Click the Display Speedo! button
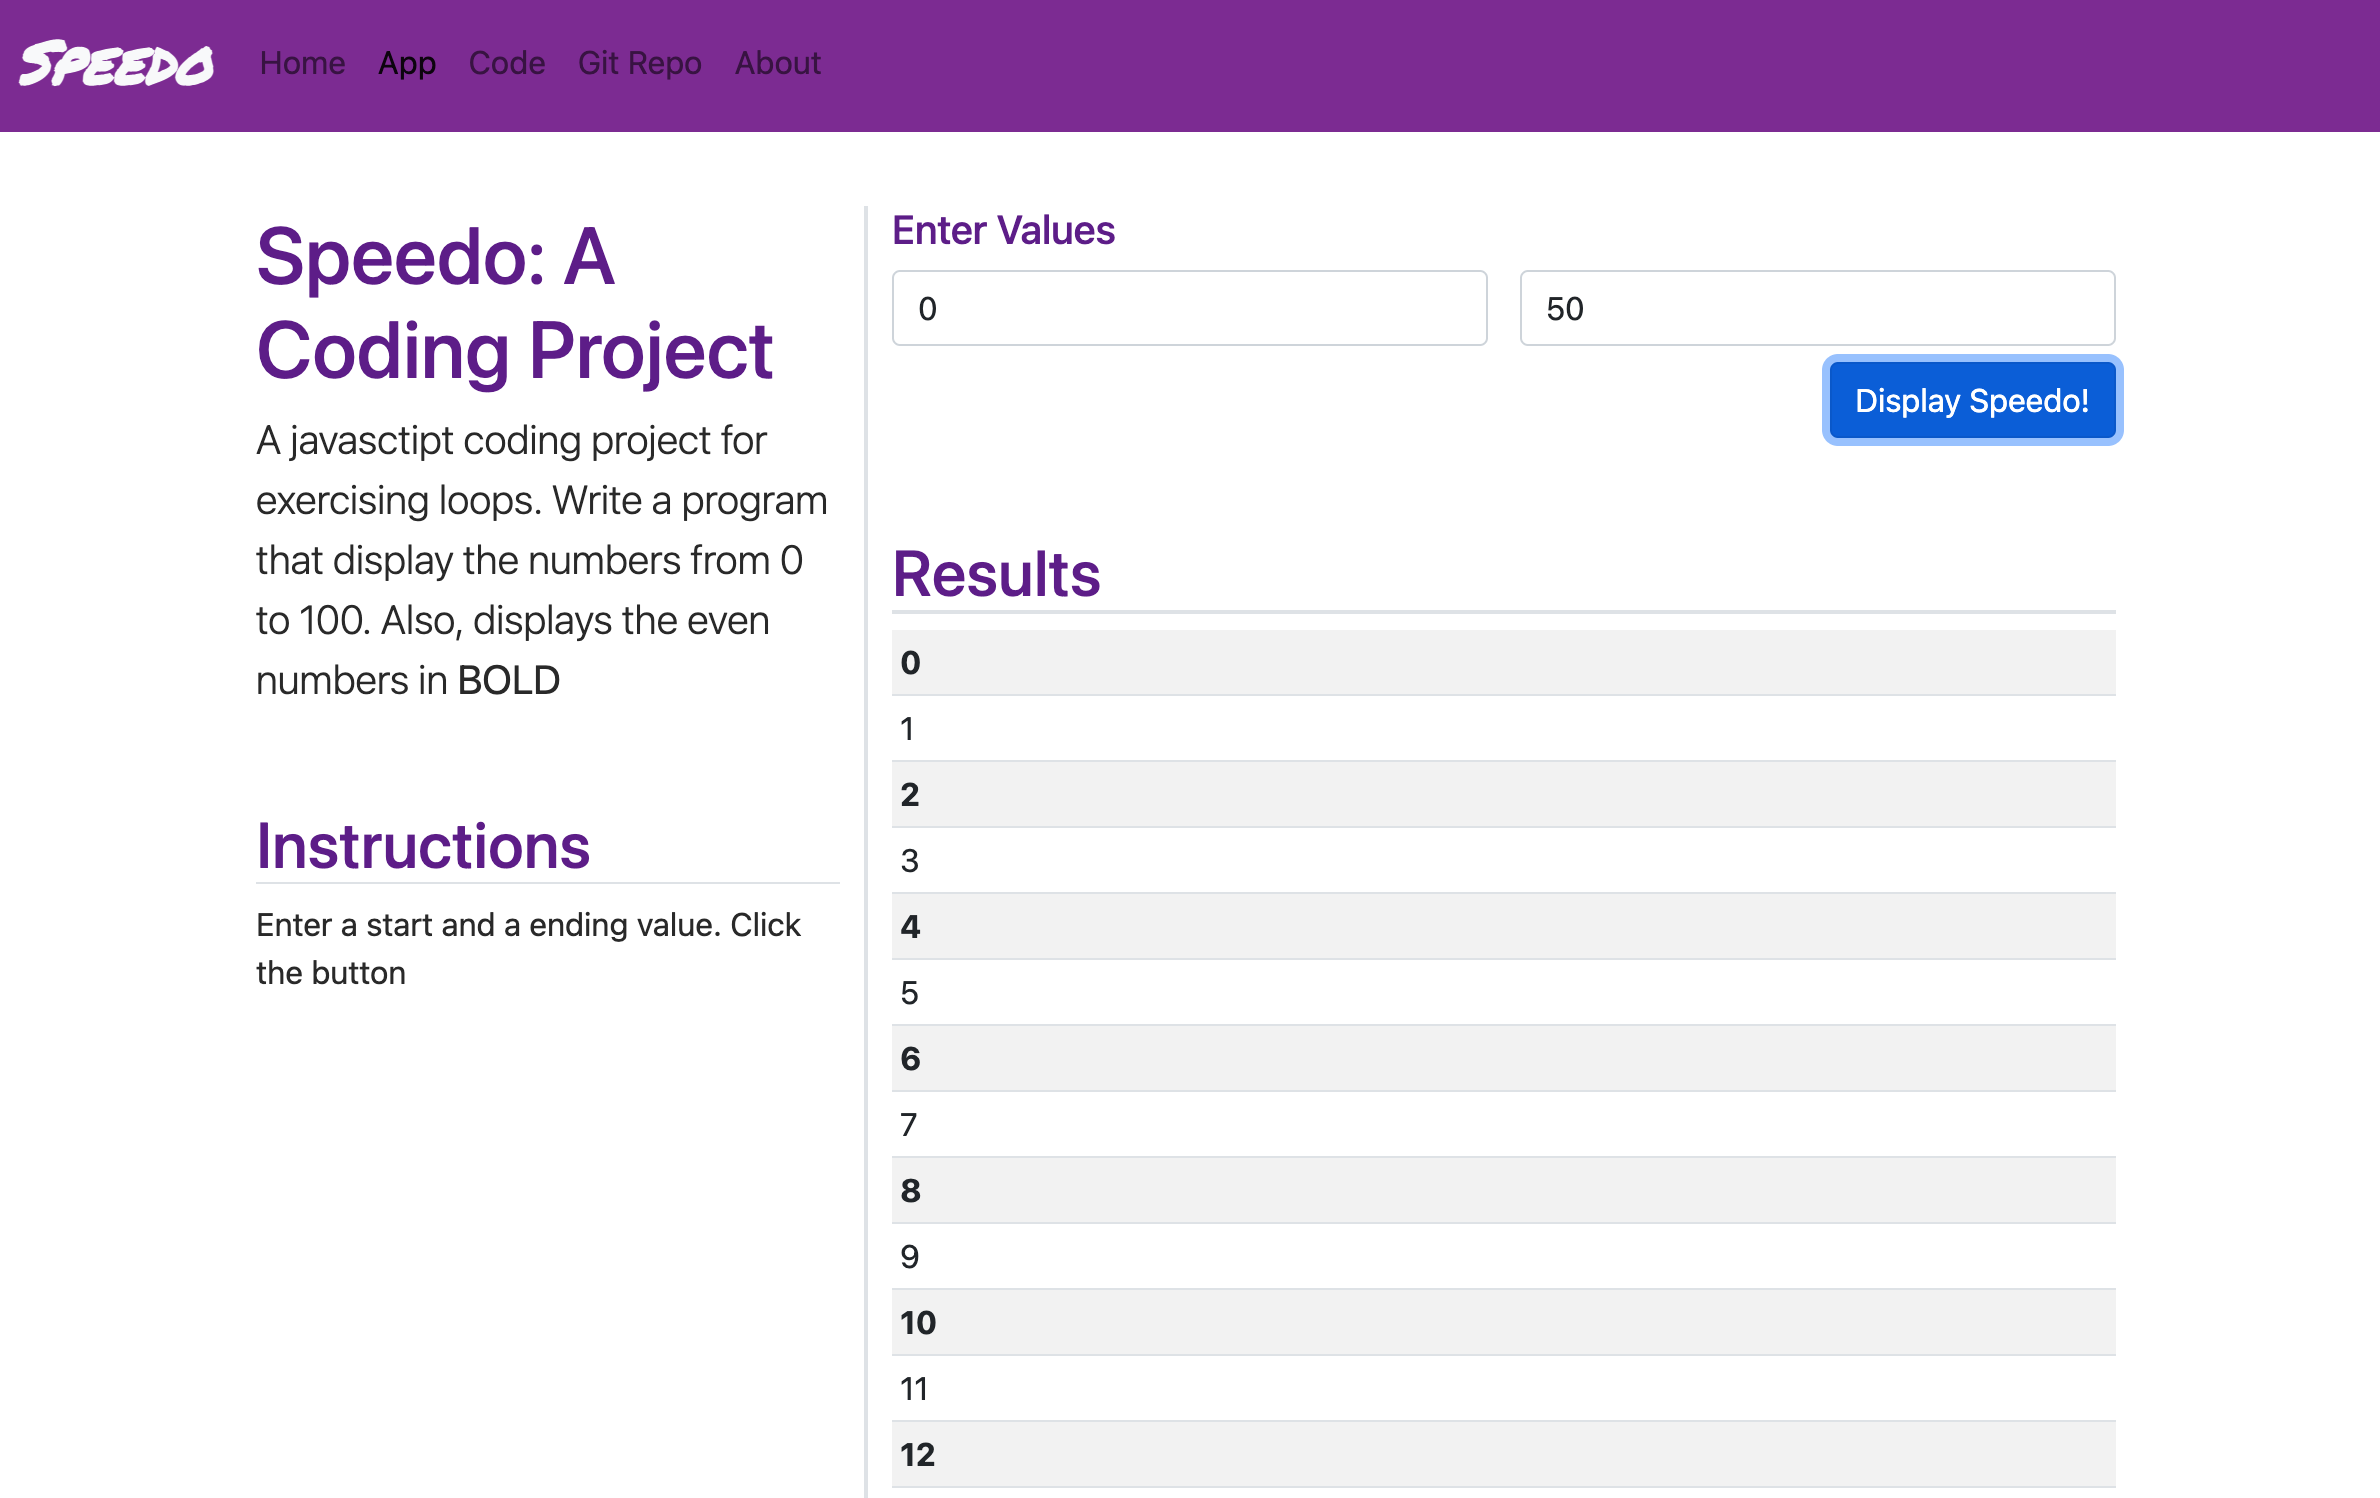The image size is (2380, 1498). point(1972,400)
